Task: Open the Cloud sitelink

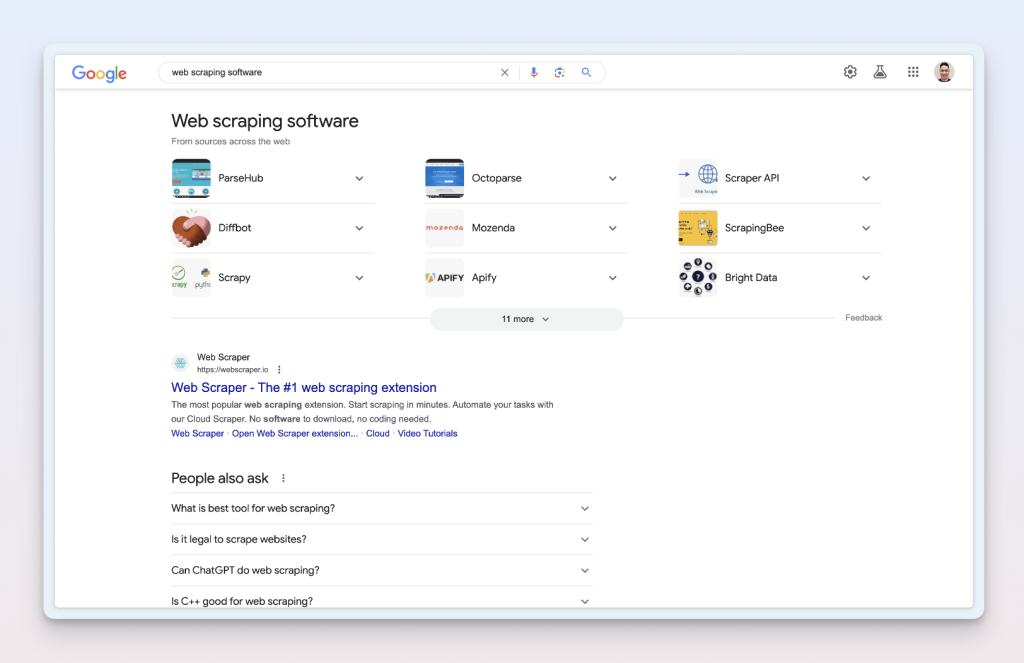Action: click(x=377, y=434)
